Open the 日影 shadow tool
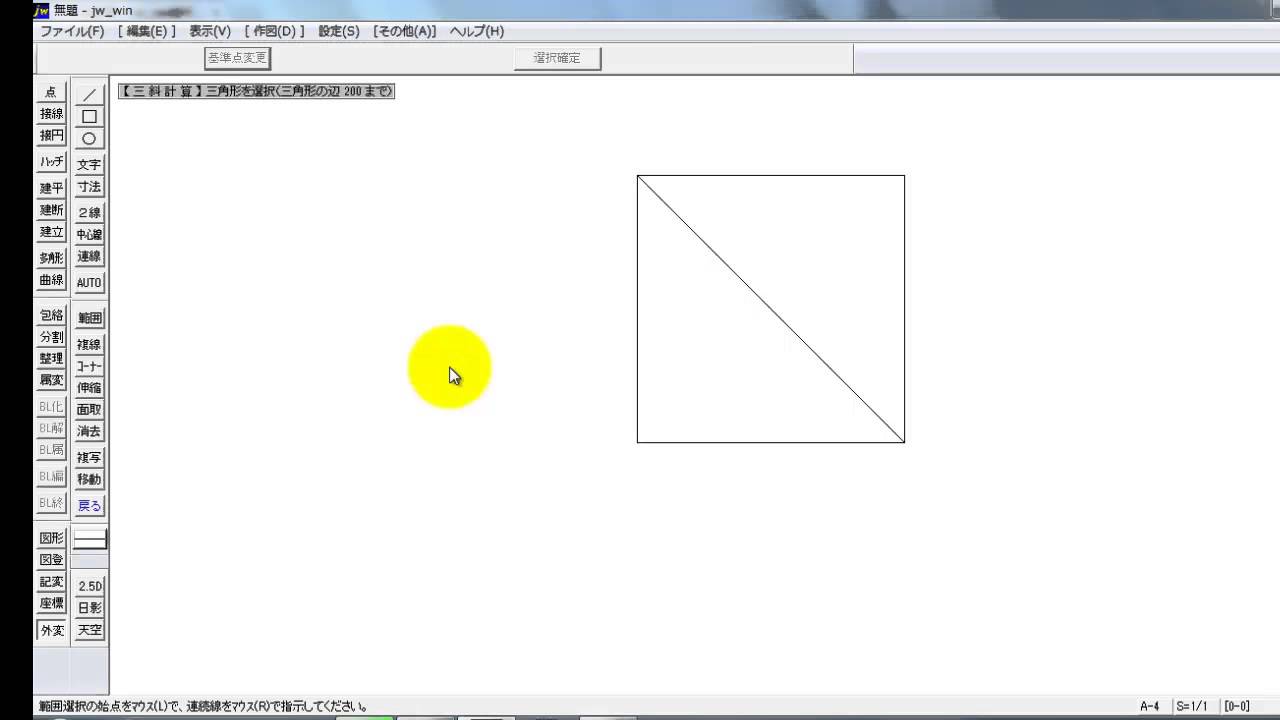This screenshot has width=1280, height=720. [x=89, y=608]
